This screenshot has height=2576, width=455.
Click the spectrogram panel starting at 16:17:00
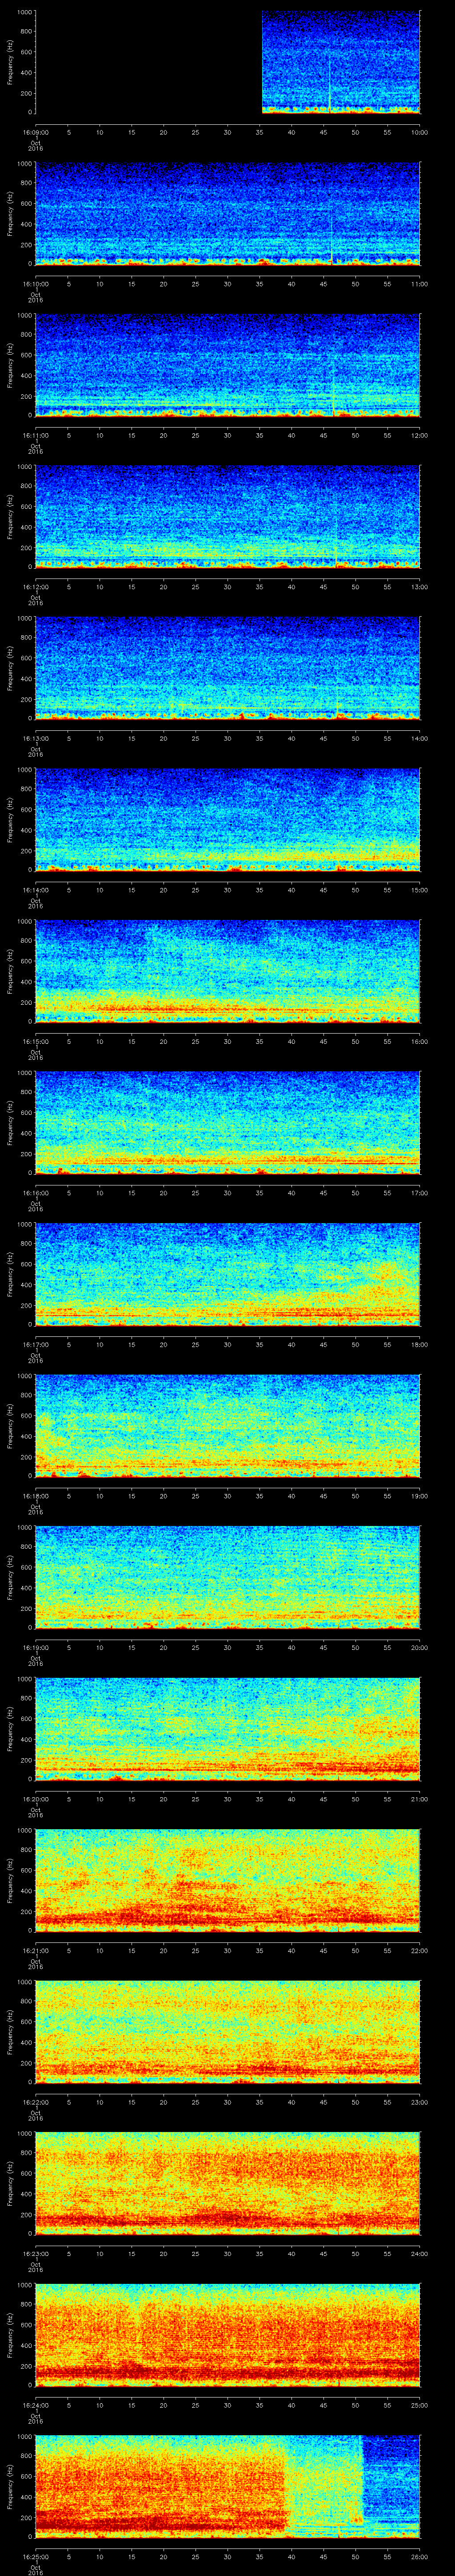pyautogui.click(x=227, y=1274)
